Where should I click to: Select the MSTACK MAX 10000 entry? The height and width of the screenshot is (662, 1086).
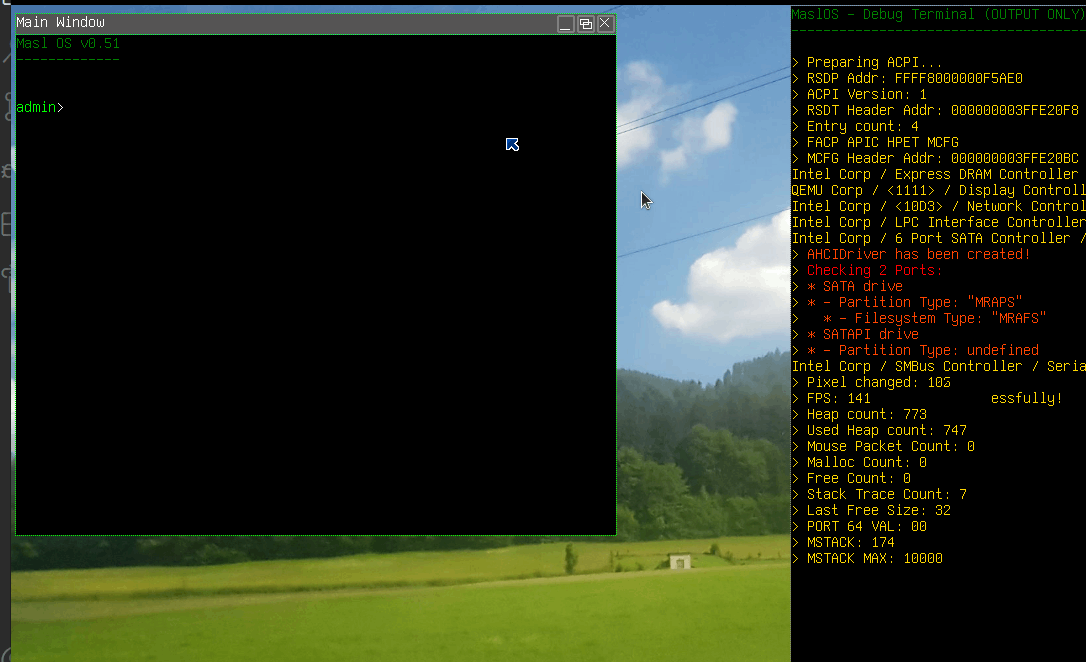[874, 558]
